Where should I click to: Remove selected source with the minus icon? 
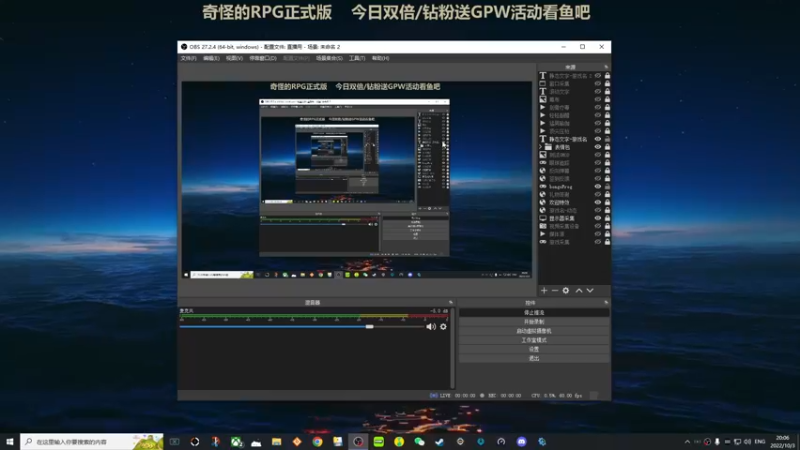pyautogui.click(x=555, y=290)
